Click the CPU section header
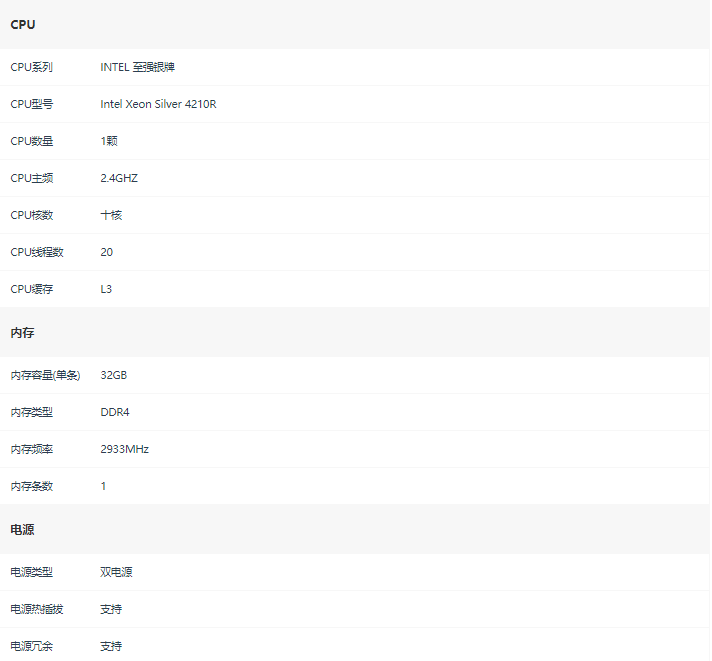 point(23,25)
